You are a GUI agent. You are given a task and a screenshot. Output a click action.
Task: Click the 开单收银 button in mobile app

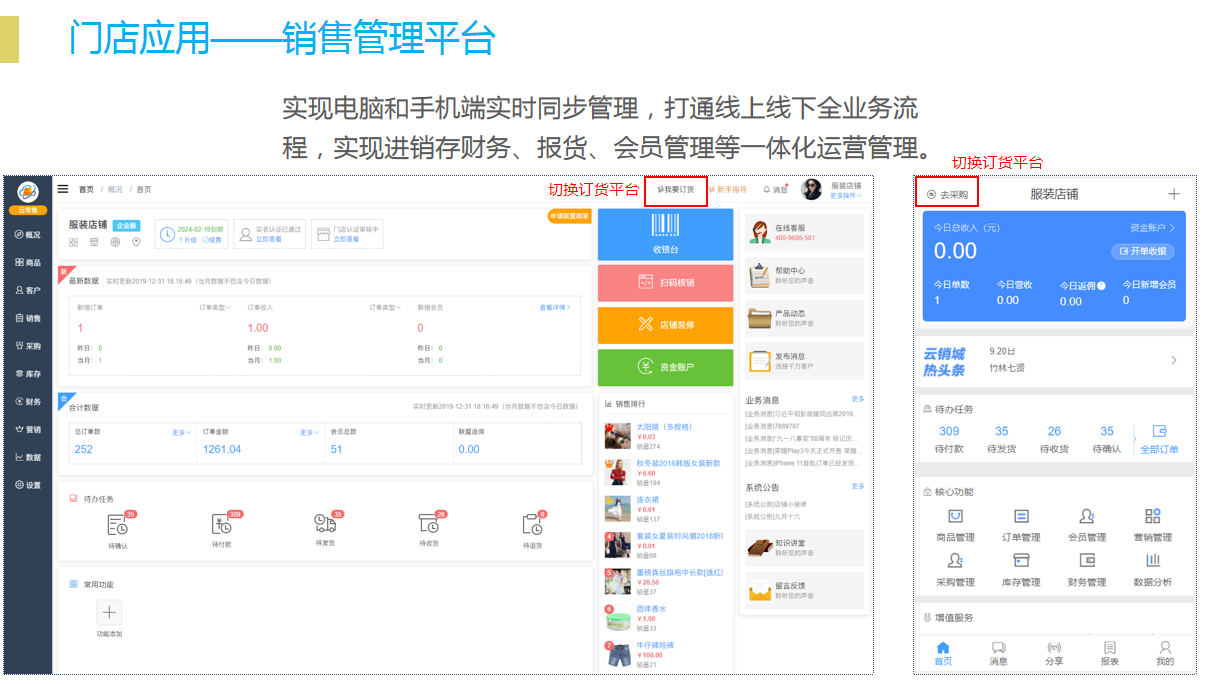pos(1143,251)
